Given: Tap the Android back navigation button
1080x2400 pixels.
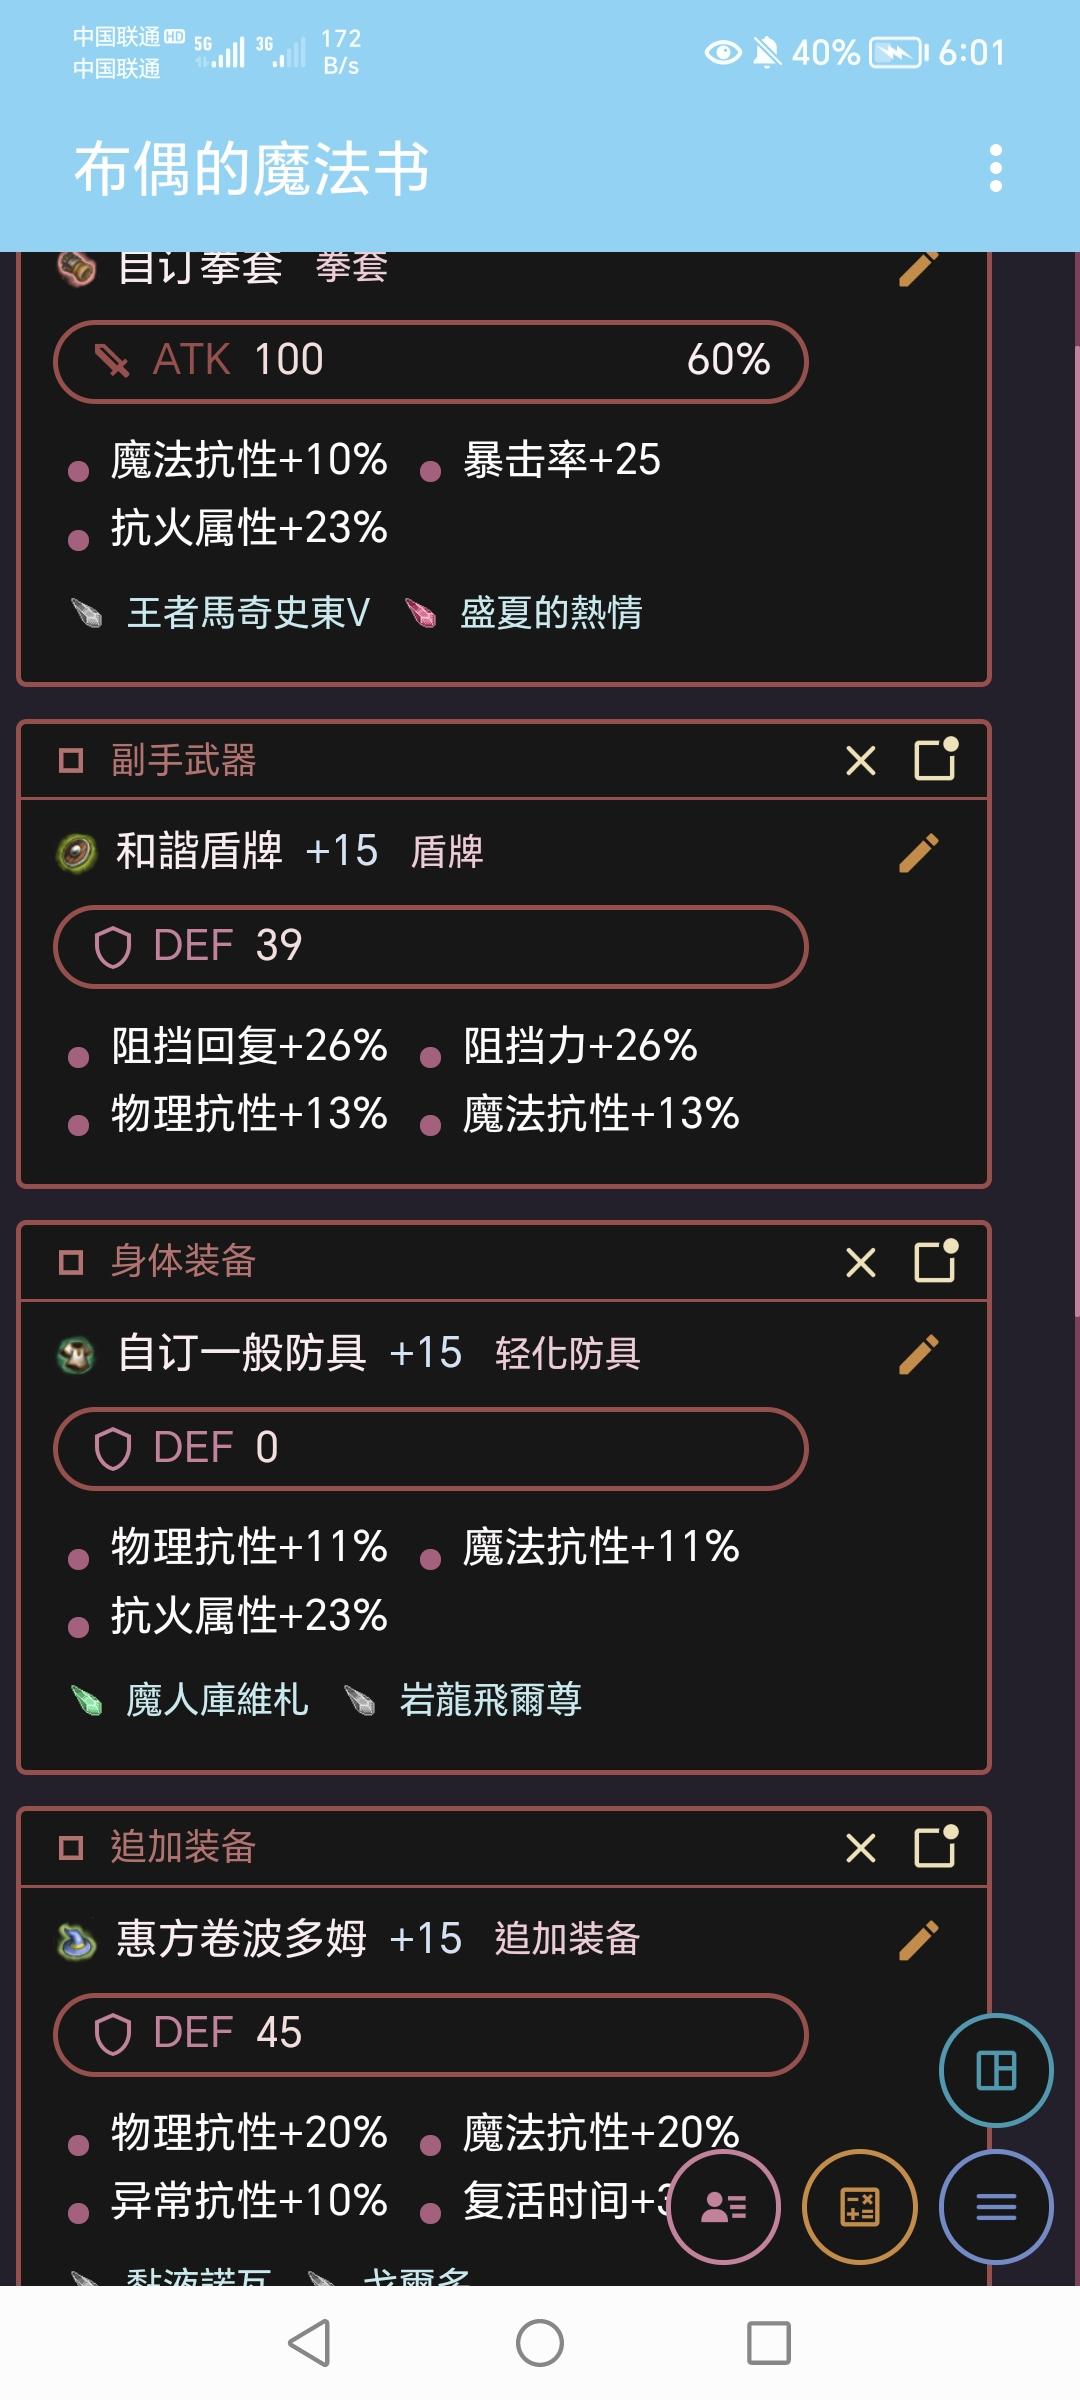Looking at the screenshot, I should point(310,2342).
